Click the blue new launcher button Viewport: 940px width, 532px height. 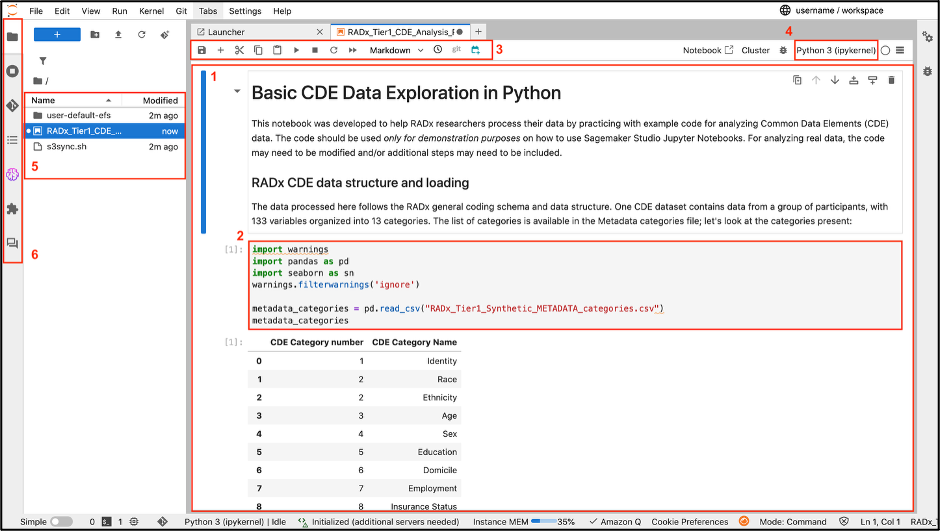tap(57, 35)
